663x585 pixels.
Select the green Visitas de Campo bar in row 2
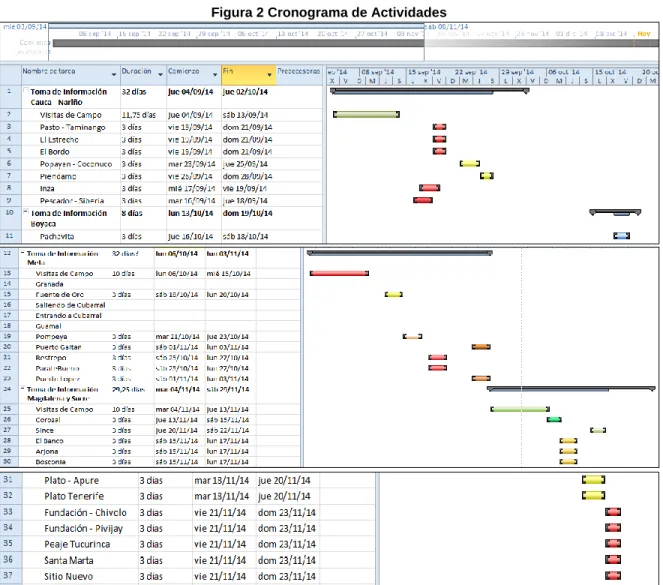pos(366,115)
